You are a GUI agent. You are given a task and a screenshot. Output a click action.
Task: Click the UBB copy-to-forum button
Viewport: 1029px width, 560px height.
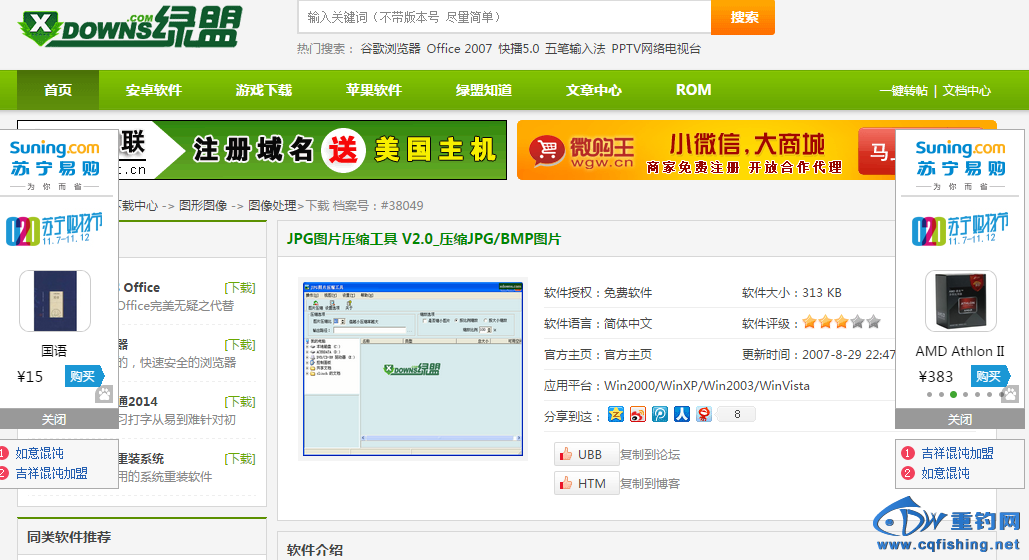tap(587, 454)
